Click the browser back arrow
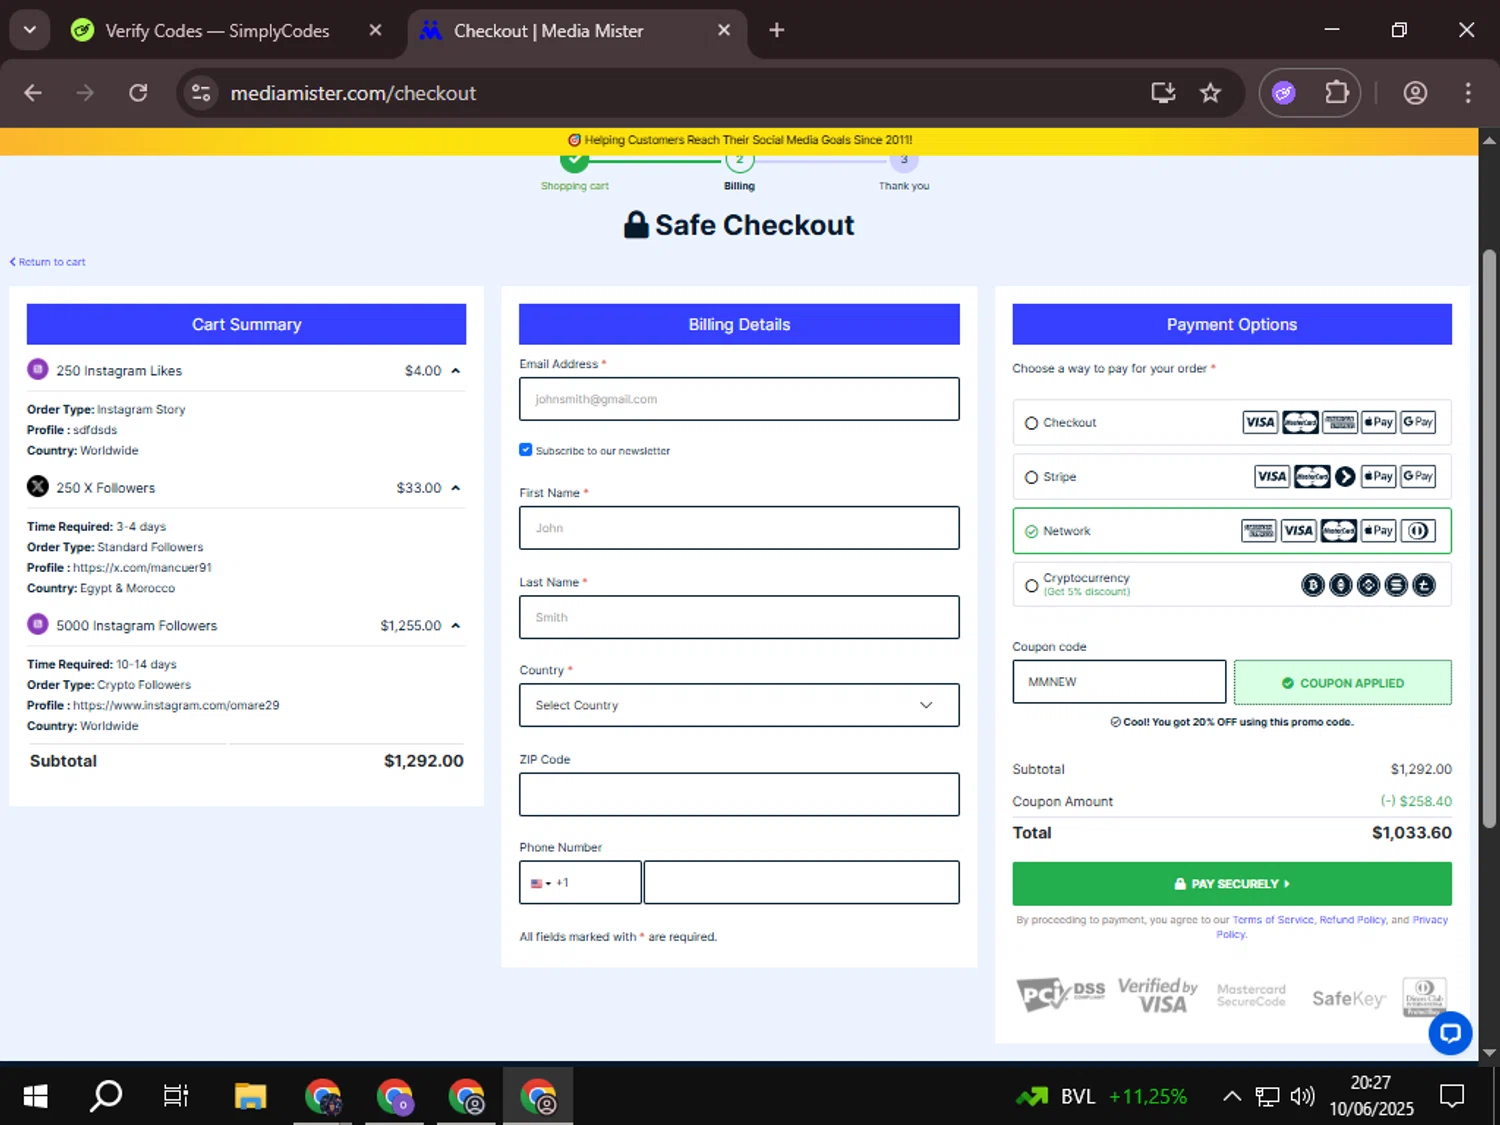 point(33,93)
